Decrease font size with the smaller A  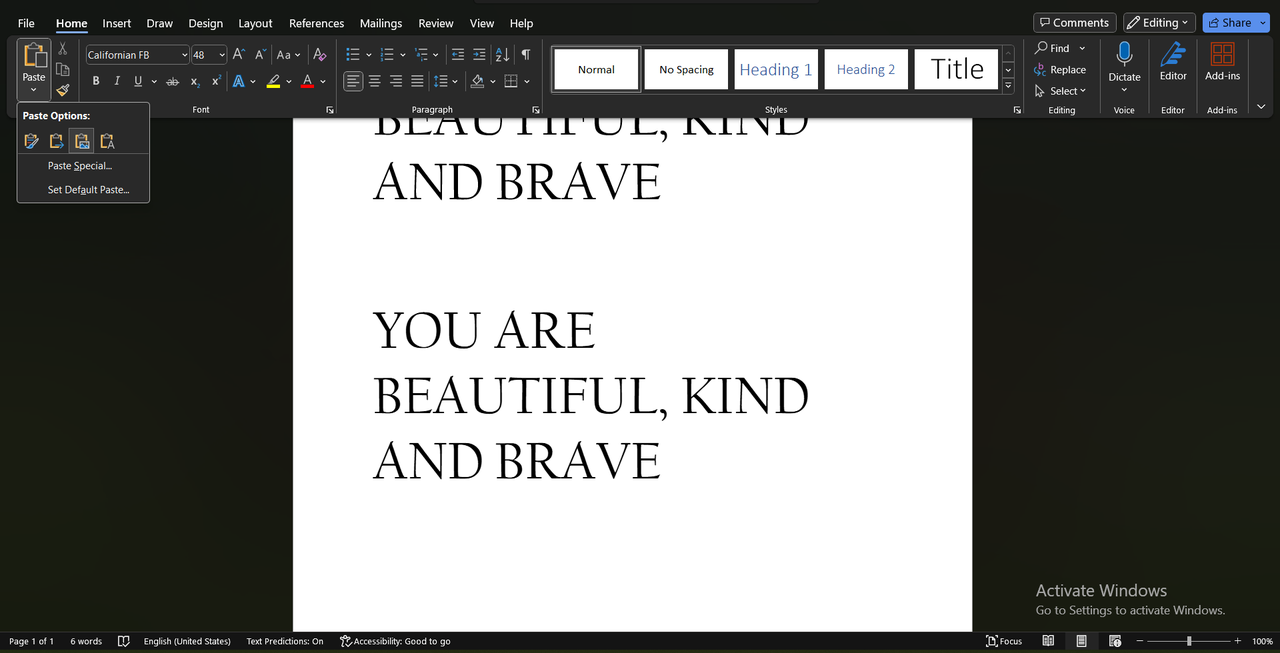click(260, 55)
